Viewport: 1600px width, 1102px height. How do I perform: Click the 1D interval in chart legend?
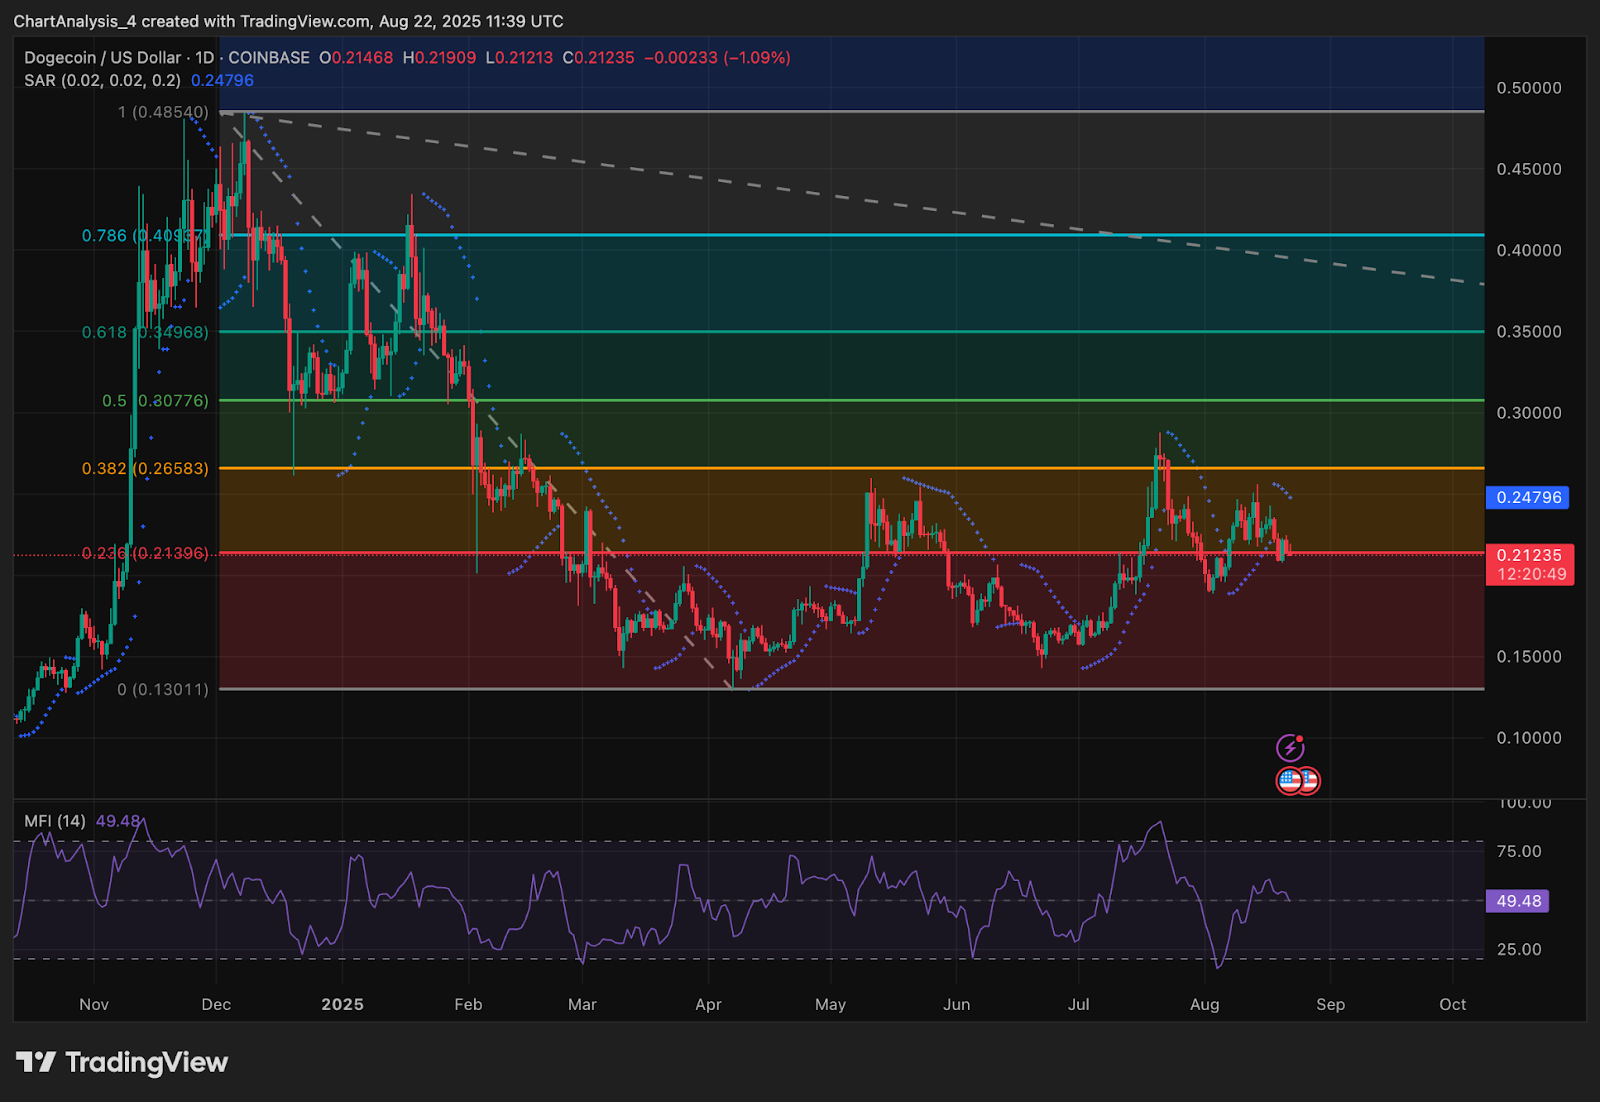click(x=204, y=58)
